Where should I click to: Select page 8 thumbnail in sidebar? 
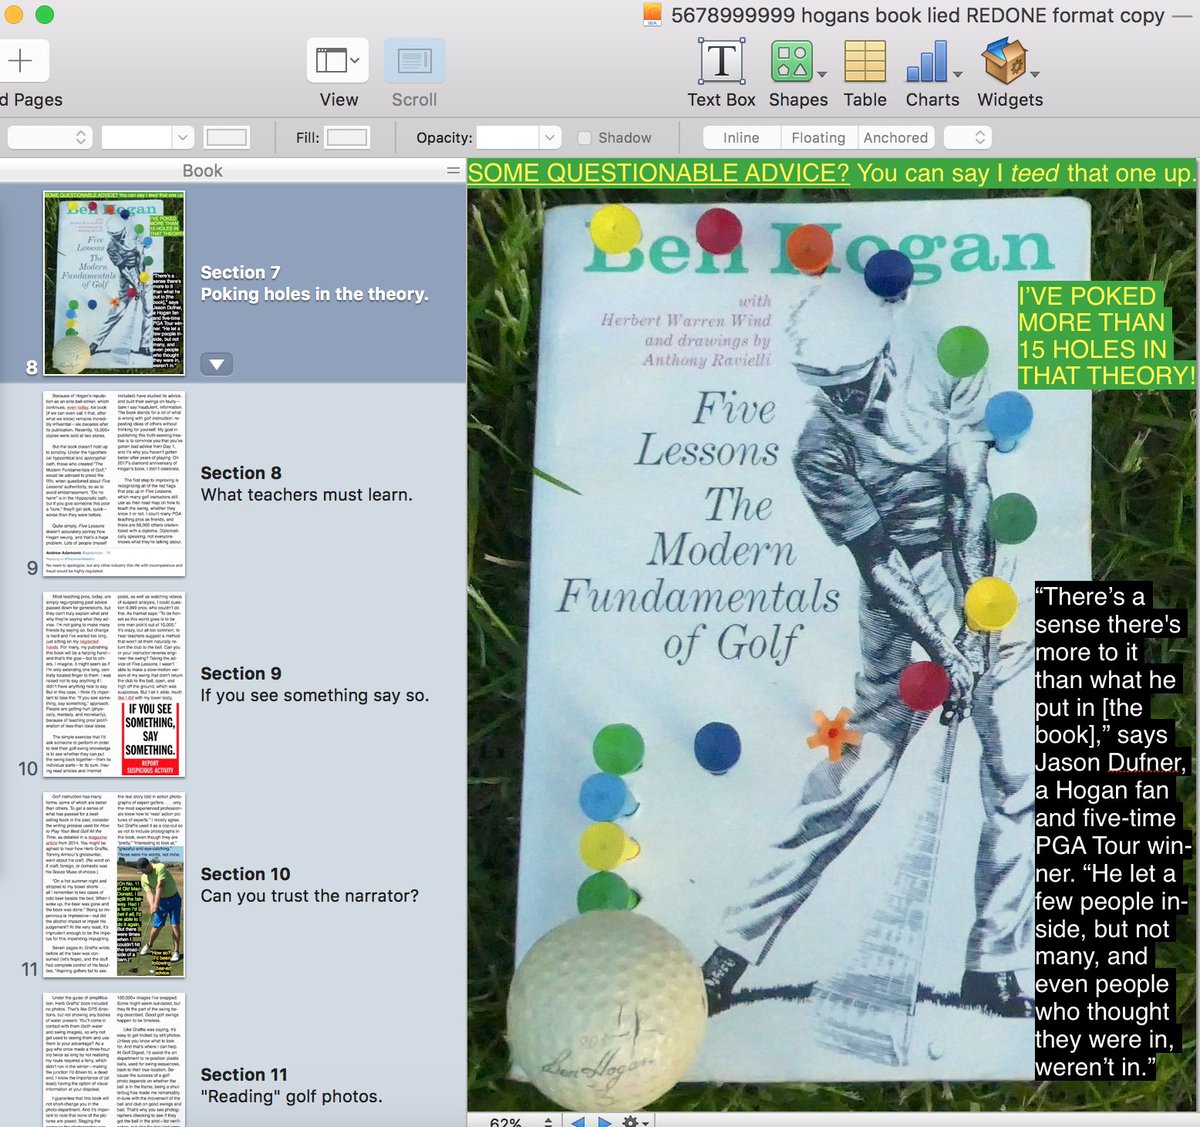tap(114, 283)
